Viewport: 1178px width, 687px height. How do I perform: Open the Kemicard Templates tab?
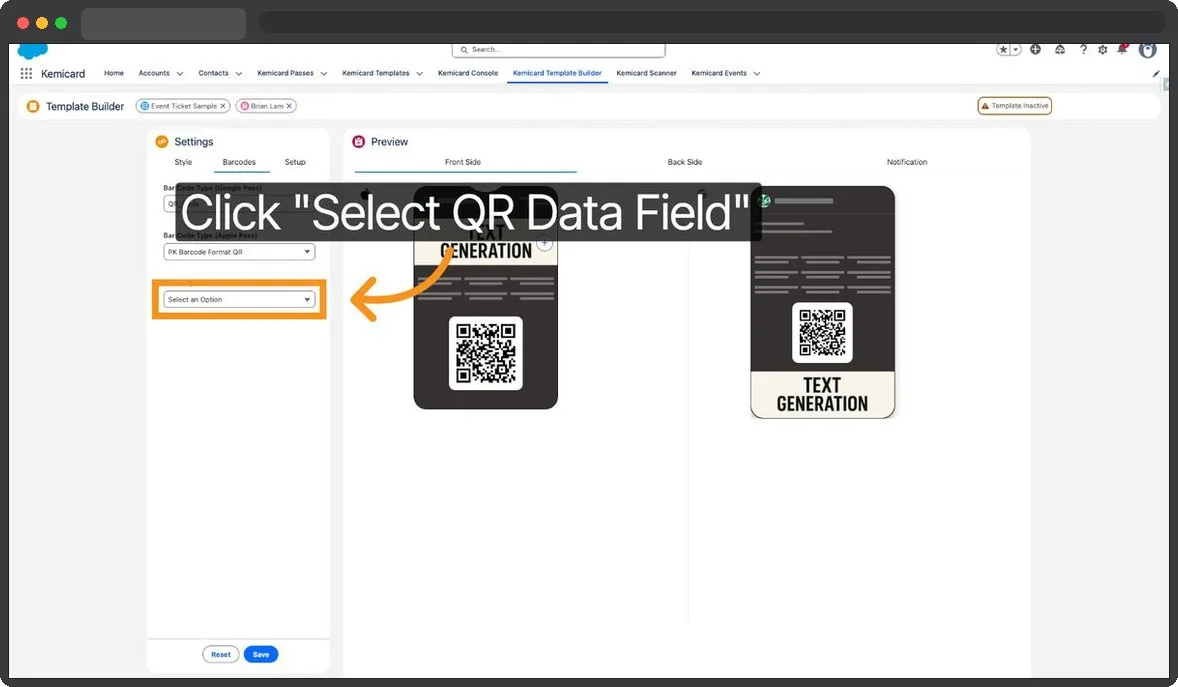click(376, 74)
